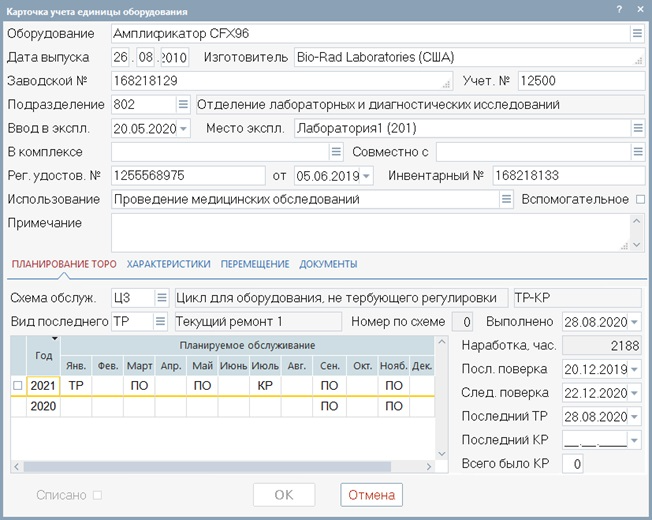Viewport: 652px width, 520px height.
Task: Open the Подразделение 802 lookup list icon
Action: click(x=182, y=104)
